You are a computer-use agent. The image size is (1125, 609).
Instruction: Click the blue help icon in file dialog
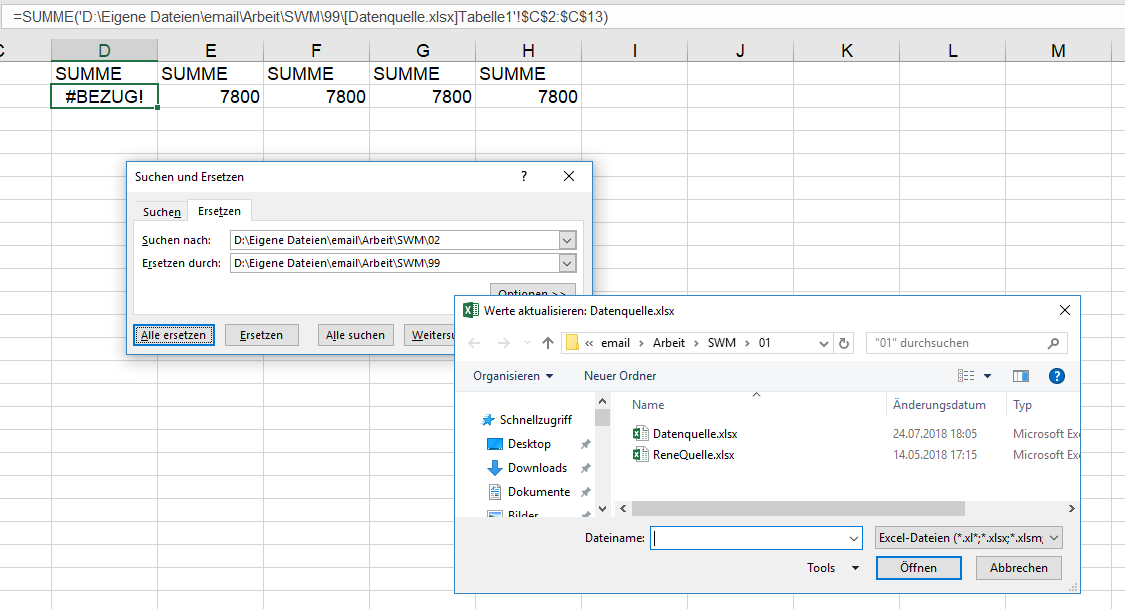[x=1056, y=376]
